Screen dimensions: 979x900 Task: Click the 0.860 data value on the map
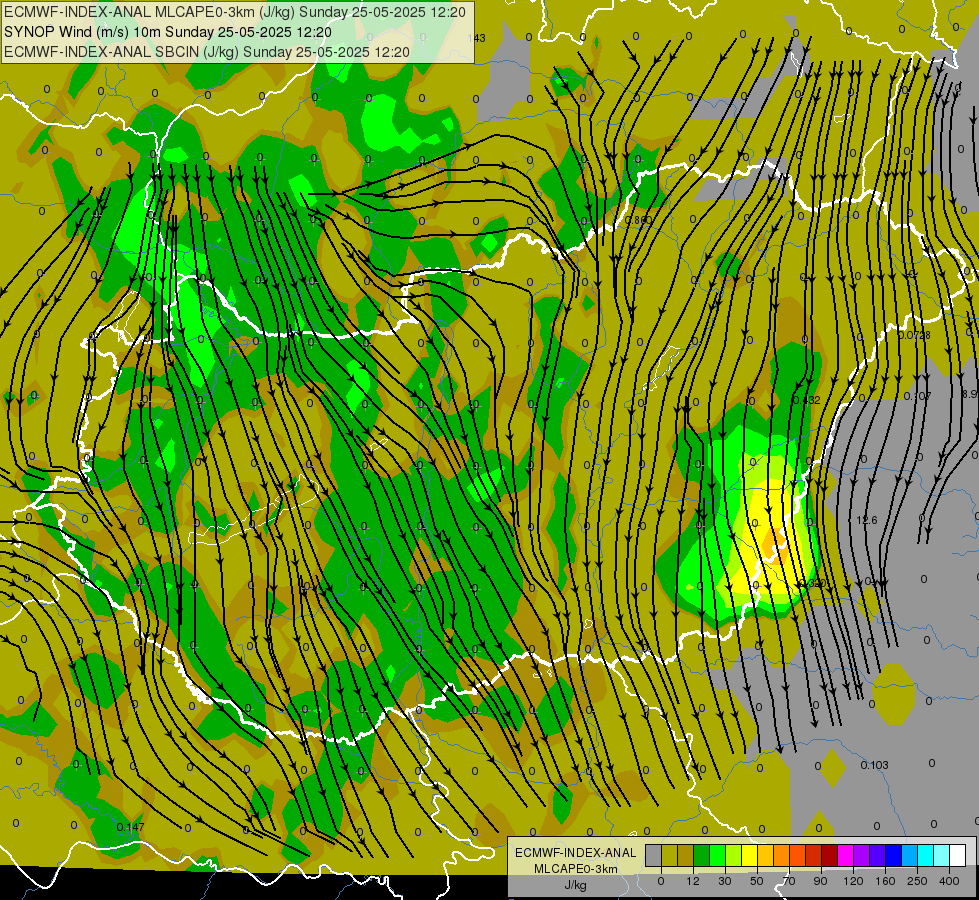[x=639, y=220]
